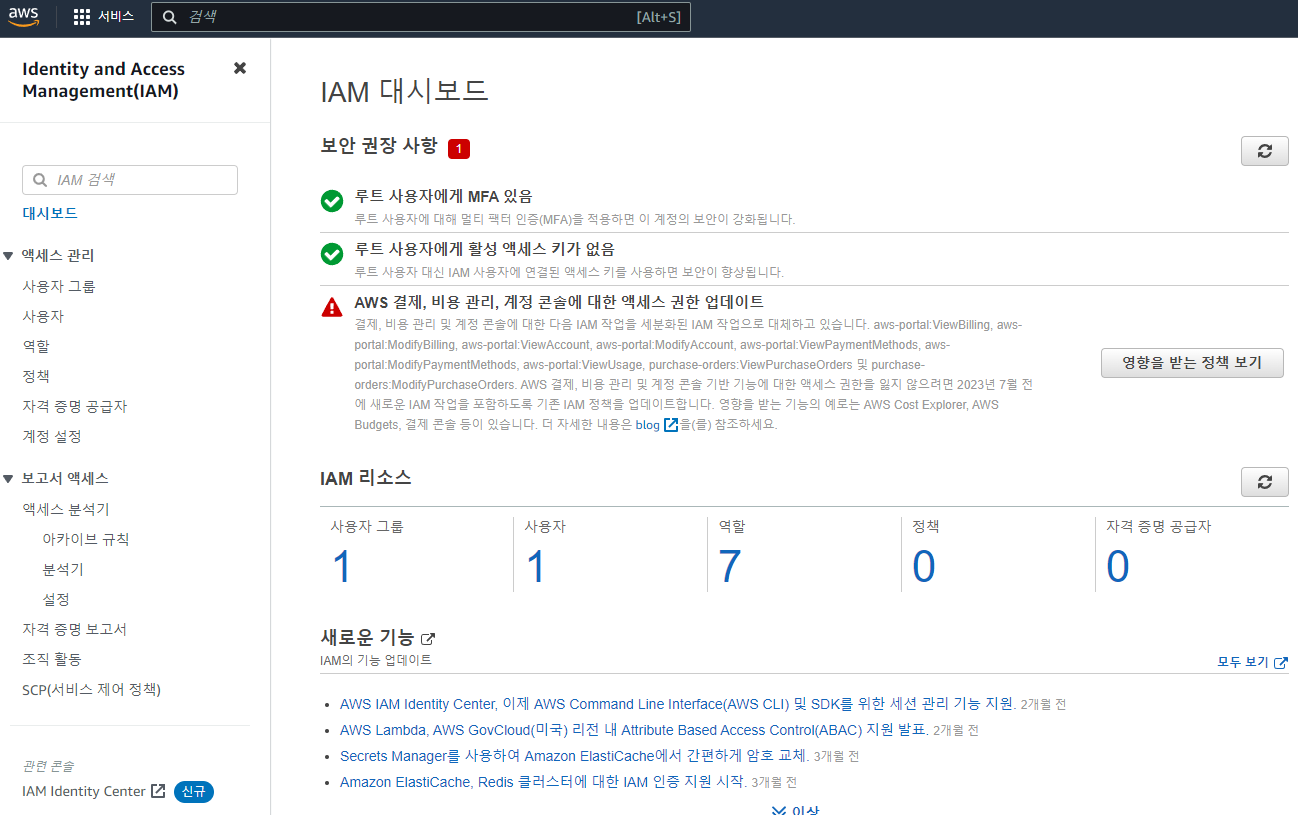Open the Secrets Manager ElastiCache news link
Image resolution: width=1298 pixels, height=815 pixels.
(x=575, y=756)
